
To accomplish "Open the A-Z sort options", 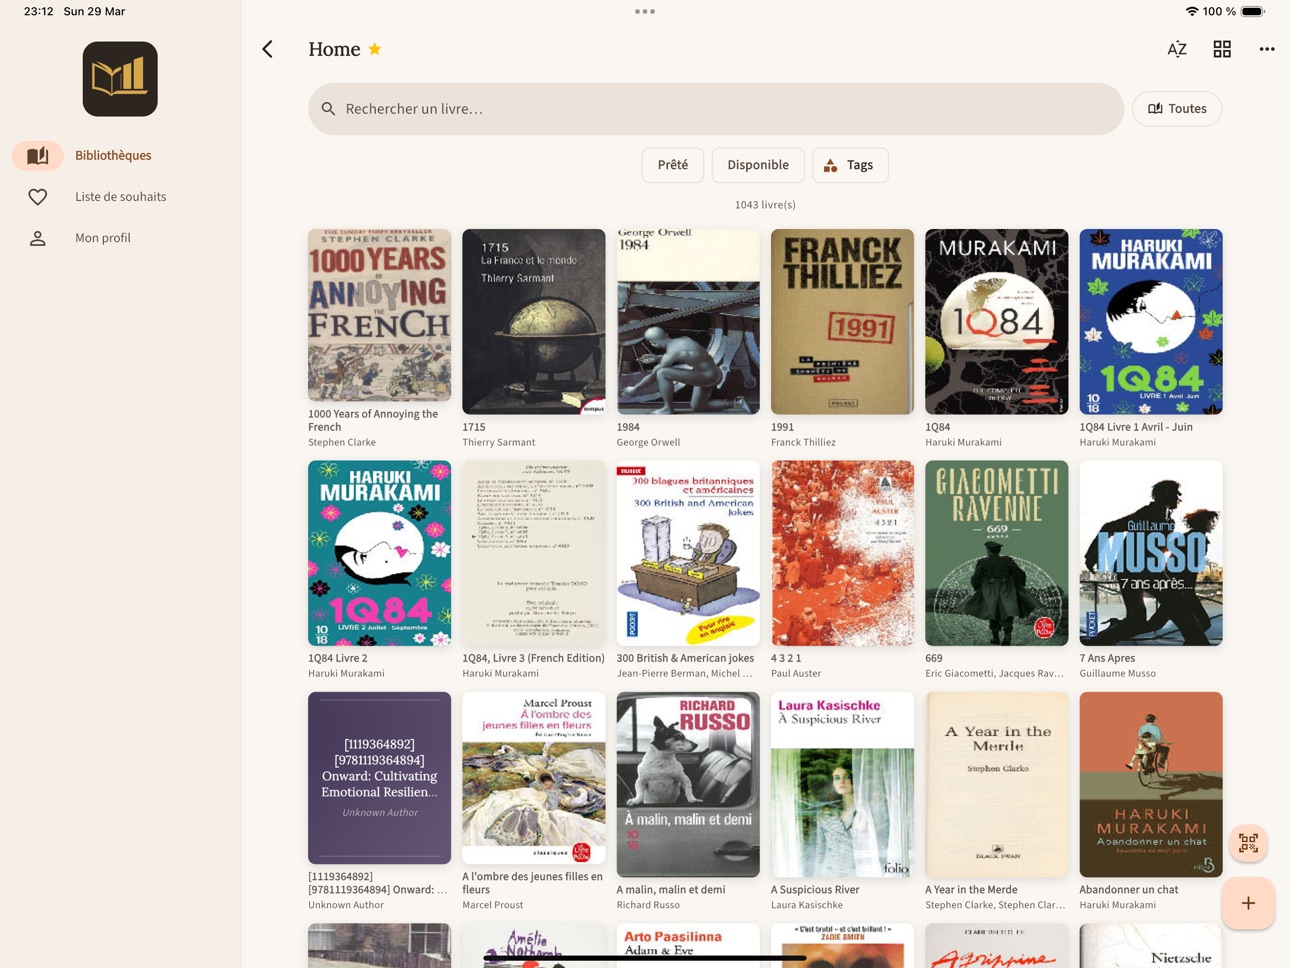I will (x=1177, y=49).
